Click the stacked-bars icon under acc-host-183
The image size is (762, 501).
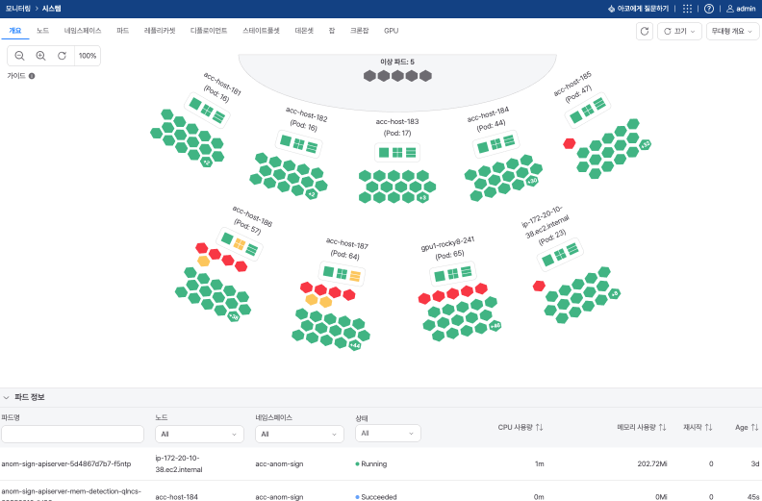point(411,153)
